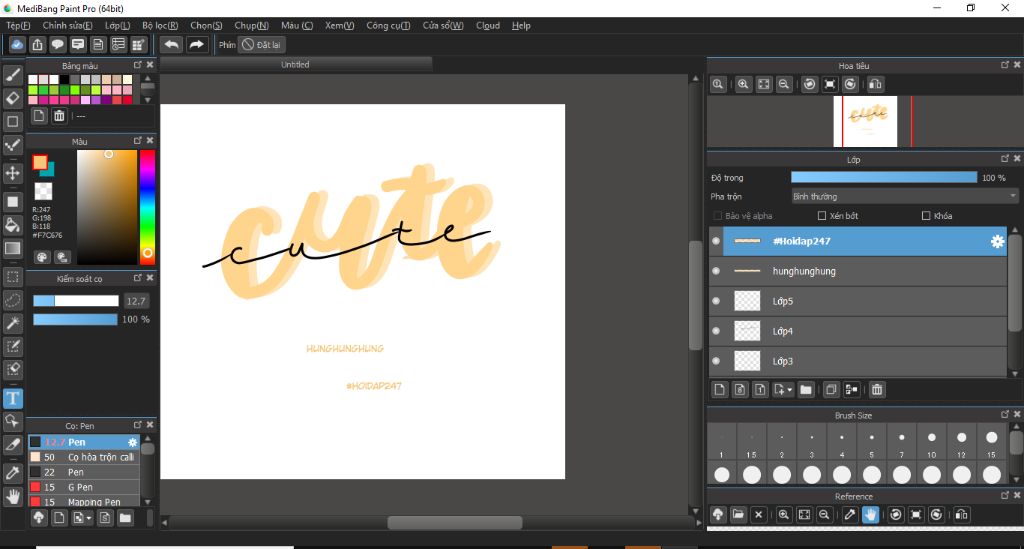Open the Công cụ menu
The height and width of the screenshot is (549, 1024).
point(388,25)
